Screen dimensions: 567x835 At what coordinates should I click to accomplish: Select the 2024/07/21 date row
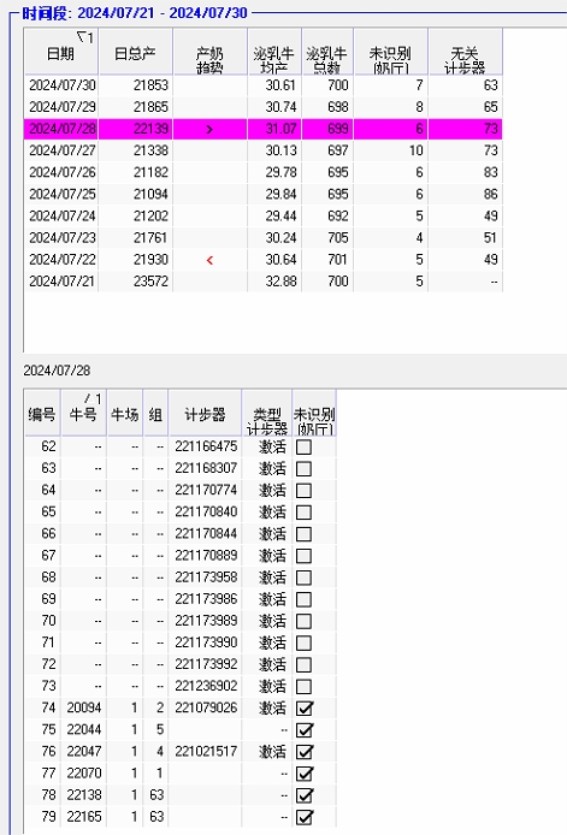coord(263,281)
